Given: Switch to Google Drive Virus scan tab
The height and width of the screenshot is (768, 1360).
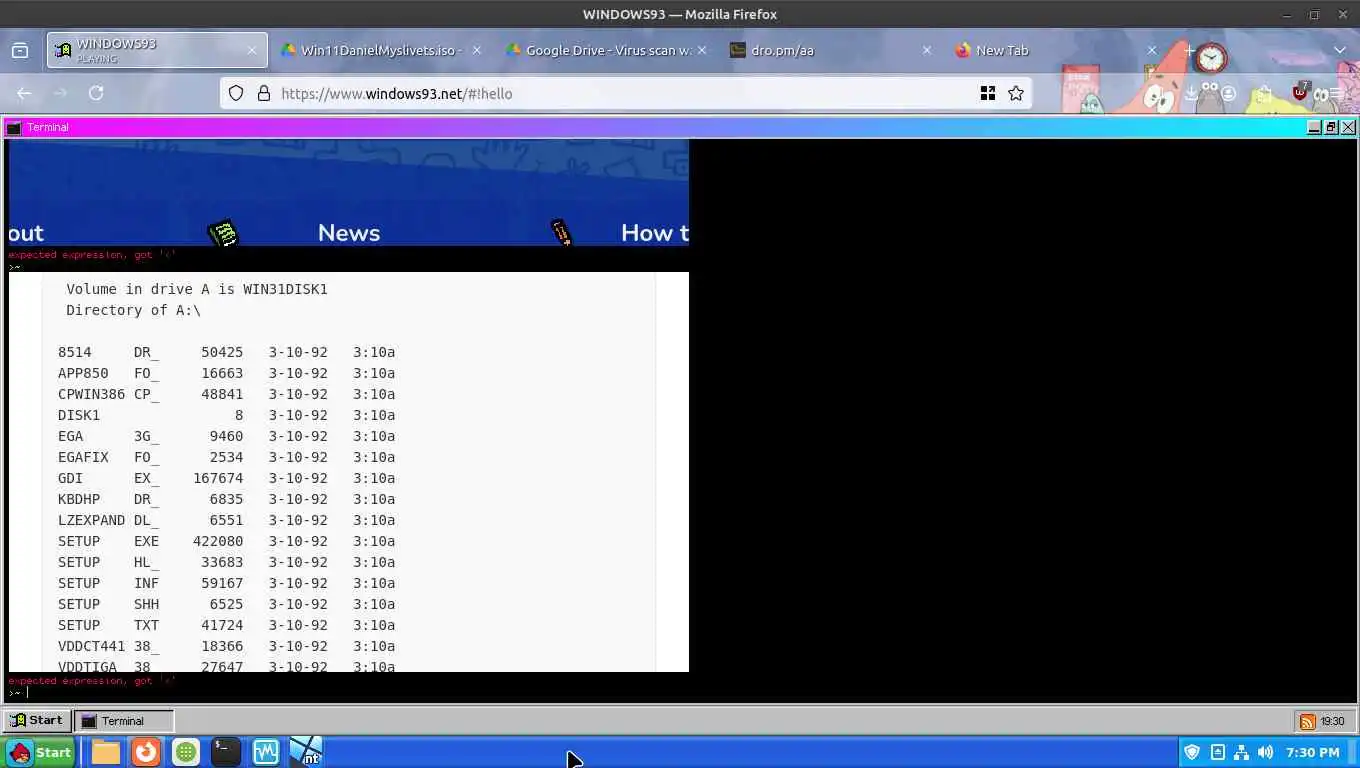Looking at the screenshot, I should click(x=605, y=50).
